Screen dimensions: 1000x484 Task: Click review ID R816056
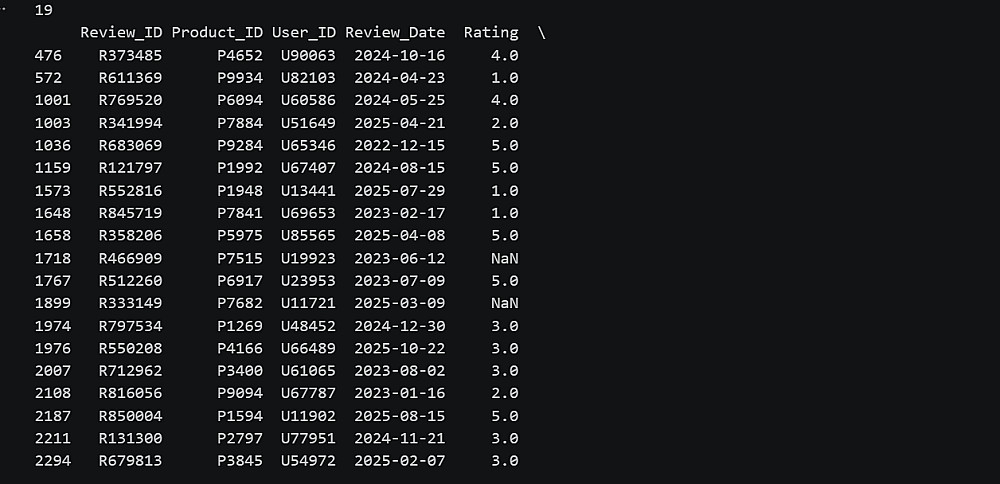coord(130,393)
